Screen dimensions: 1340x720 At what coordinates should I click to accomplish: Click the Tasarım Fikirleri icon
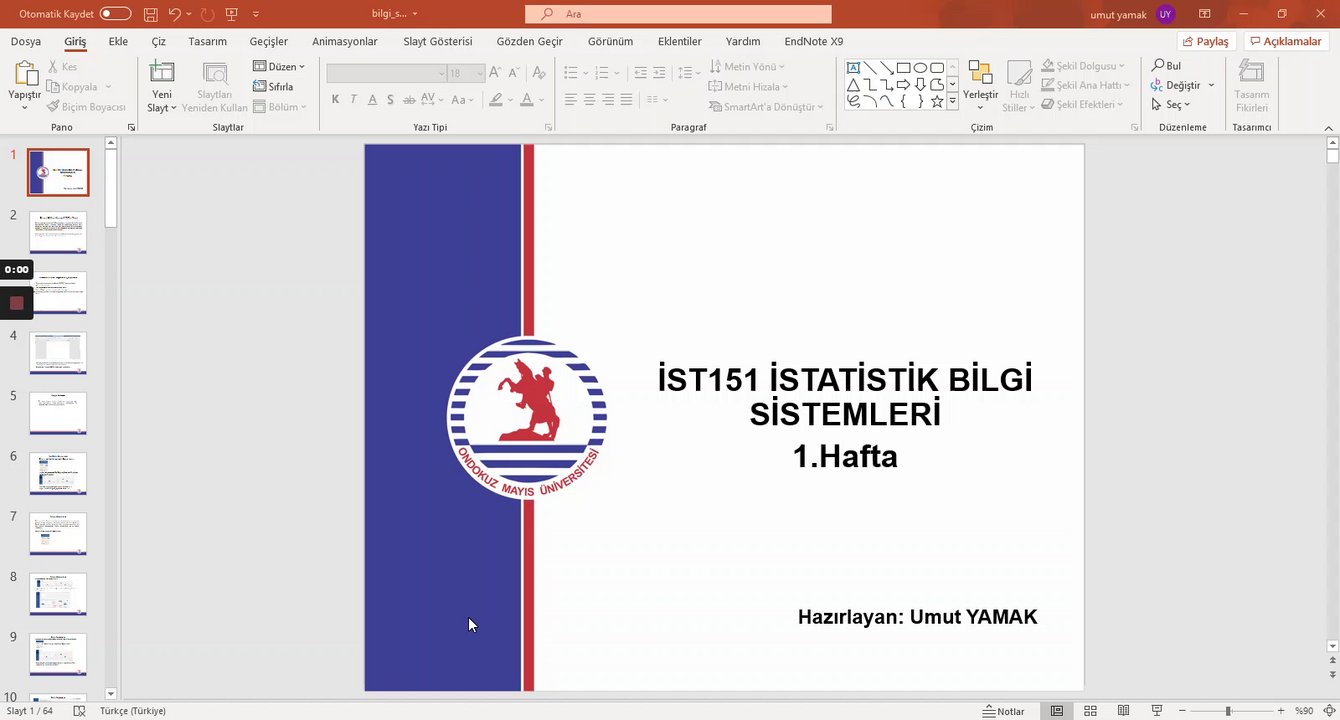1252,72
